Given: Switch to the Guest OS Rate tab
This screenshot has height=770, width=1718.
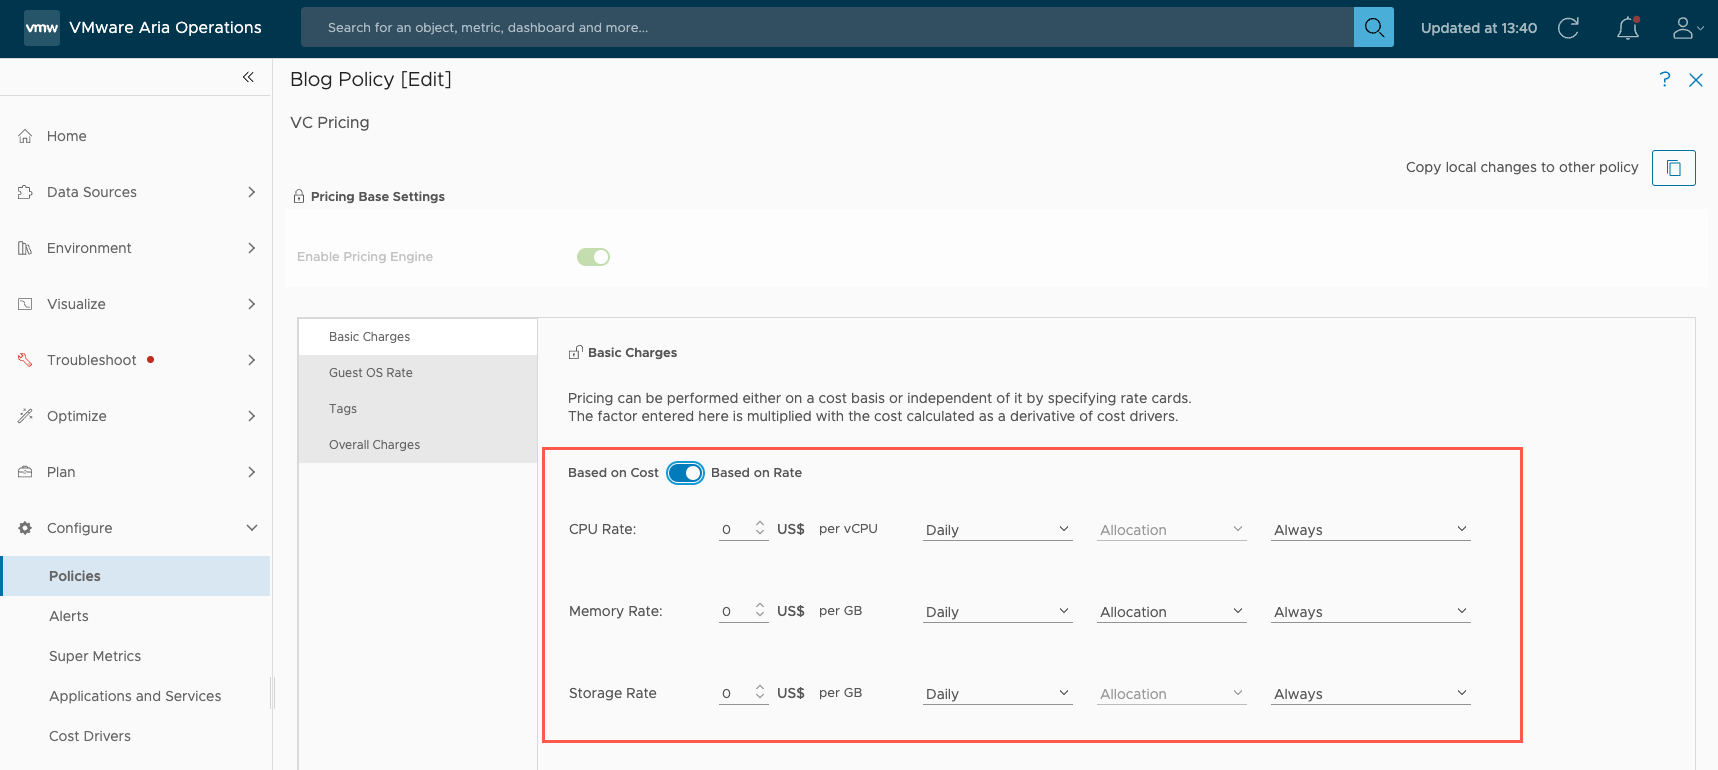Looking at the screenshot, I should click(x=371, y=373).
